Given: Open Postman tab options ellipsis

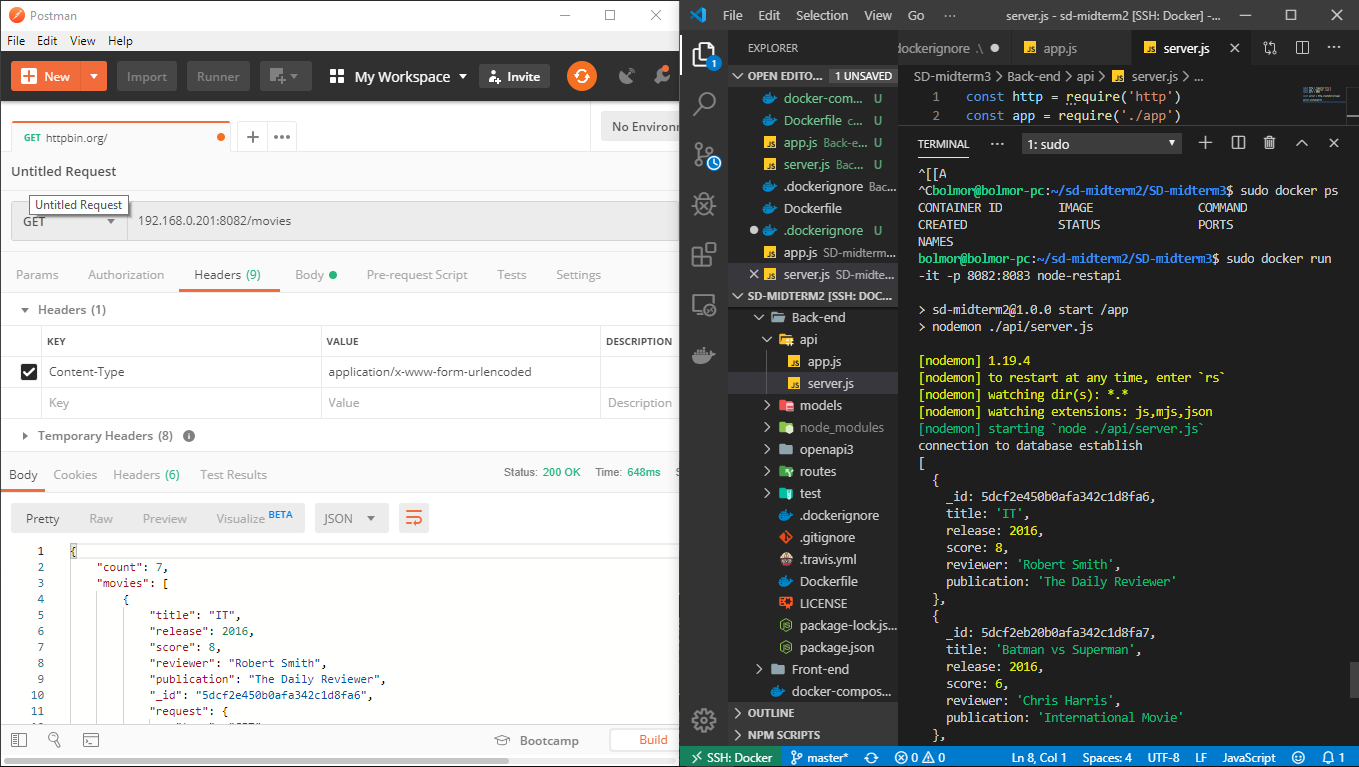Looking at the screenshot, I should point(282,137).
